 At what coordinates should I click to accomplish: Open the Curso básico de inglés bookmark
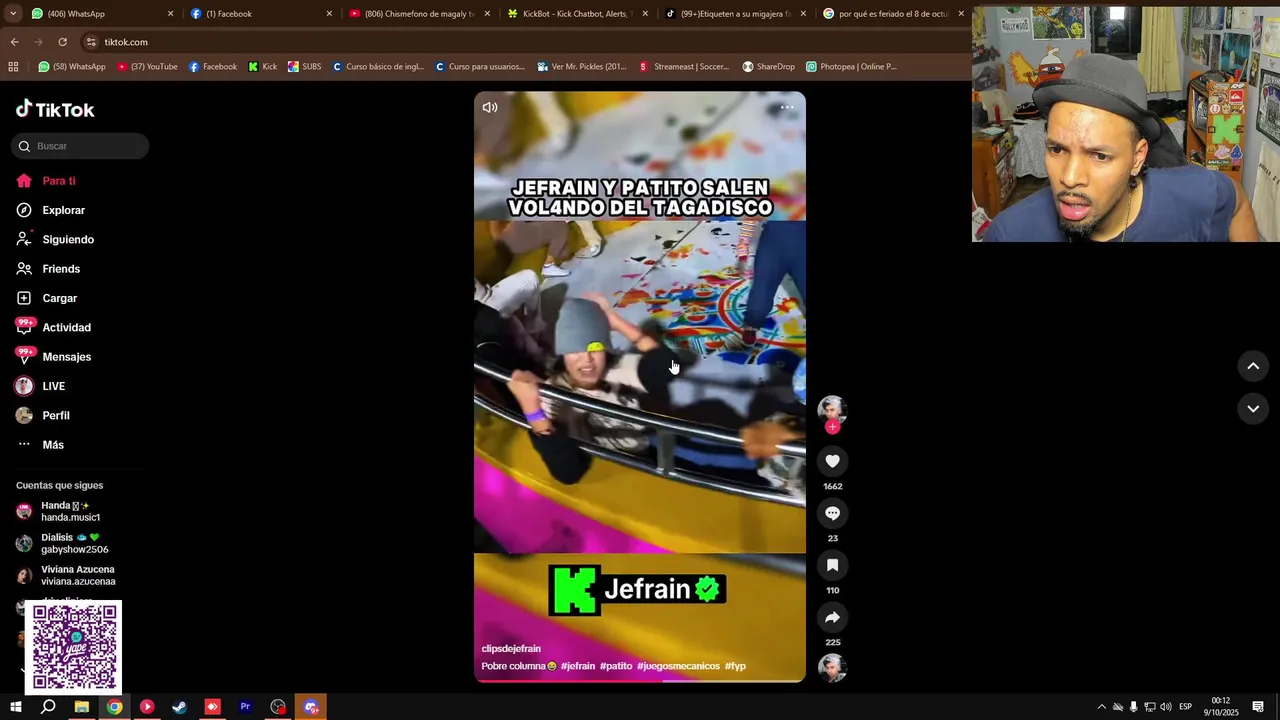(x=378, y=67)
